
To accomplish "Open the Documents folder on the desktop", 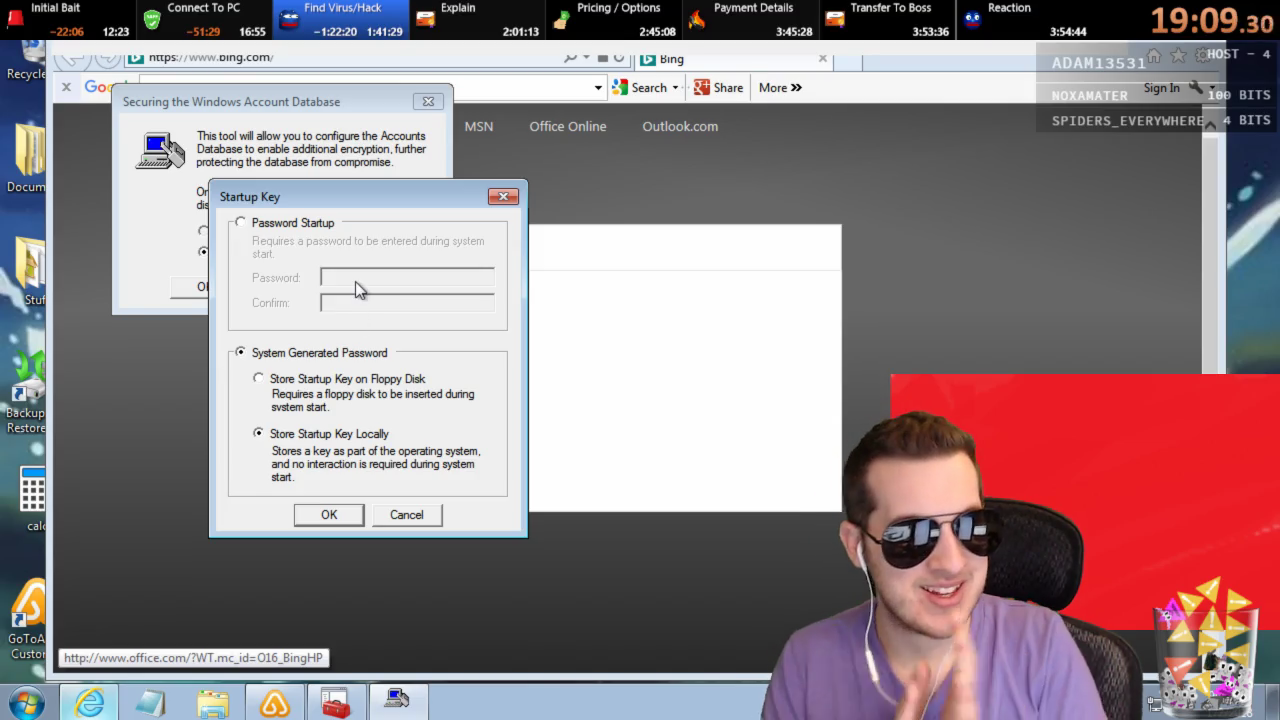I will 28,160.
